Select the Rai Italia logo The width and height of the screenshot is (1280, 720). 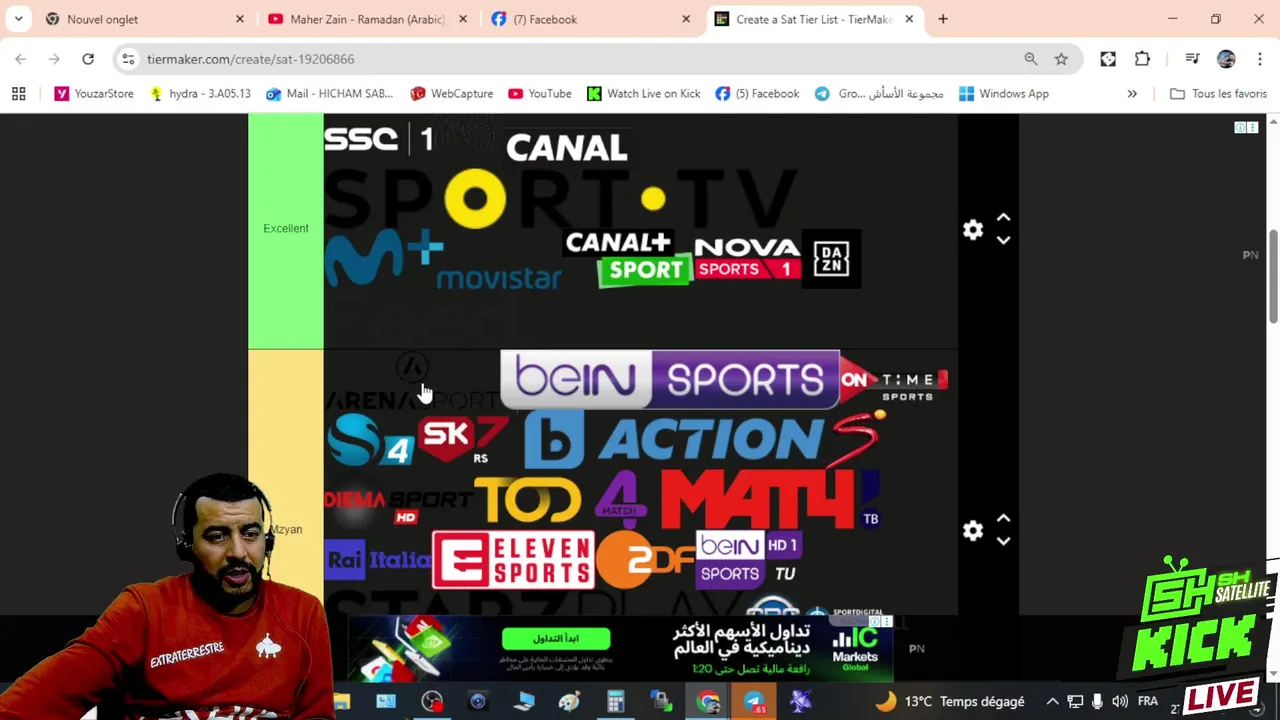pos(378,560)
